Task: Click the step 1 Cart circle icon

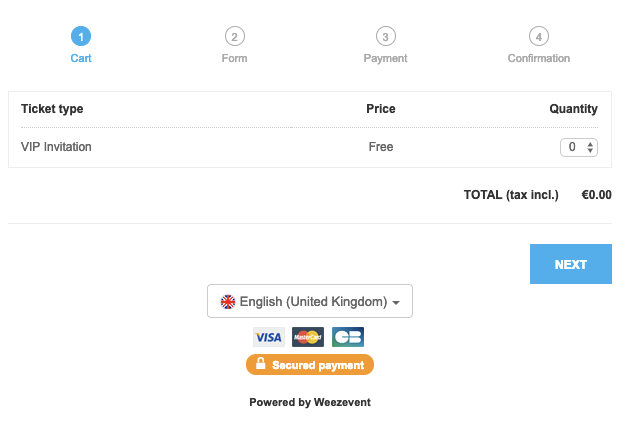Action: click(81, 36)
